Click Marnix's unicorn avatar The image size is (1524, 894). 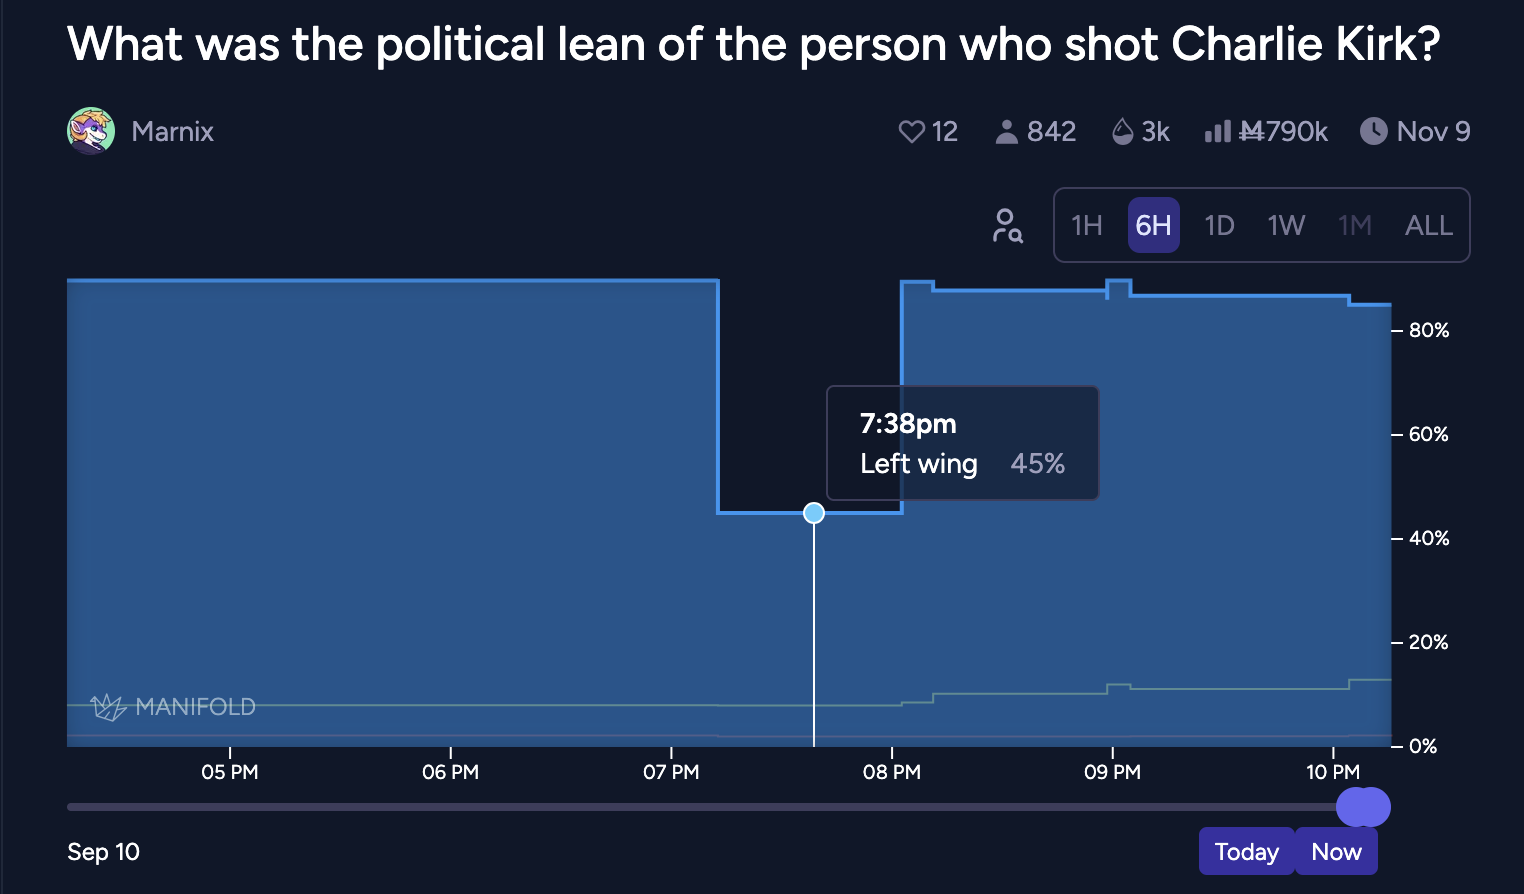pos(91,131)
